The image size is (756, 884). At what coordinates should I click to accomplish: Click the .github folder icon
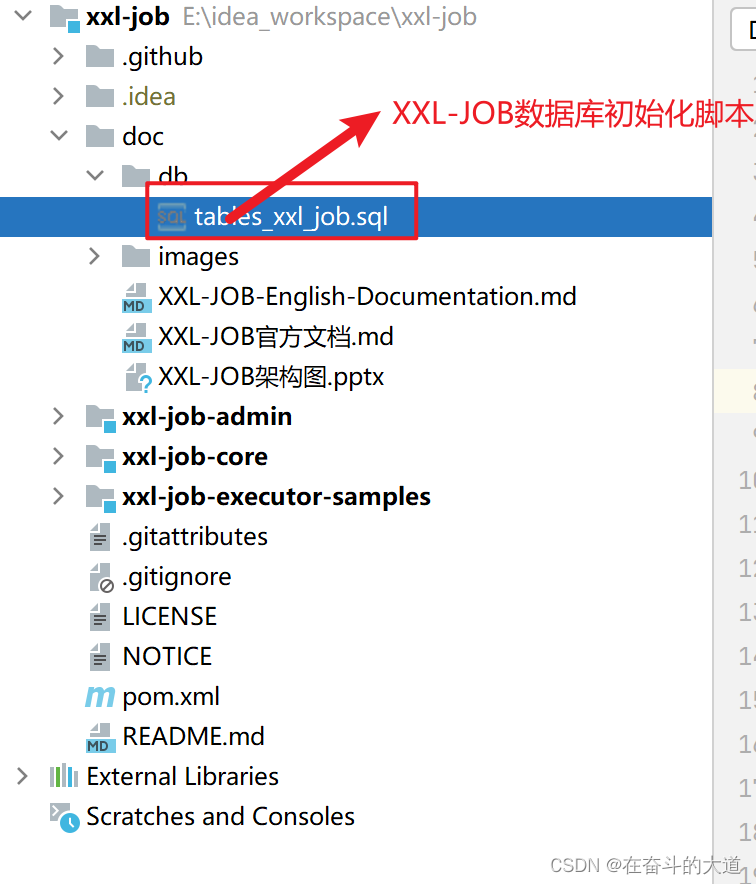tap(100, 56)
